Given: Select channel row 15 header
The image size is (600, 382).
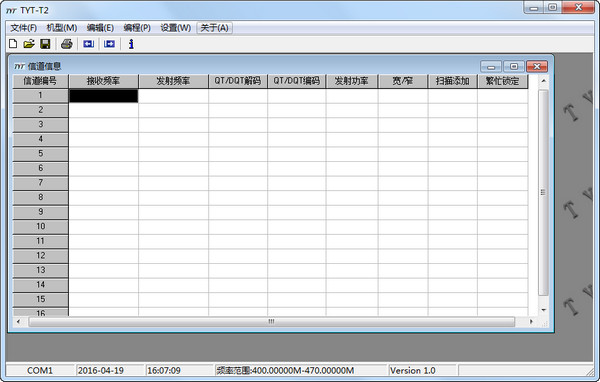Looking at the screenshot, I should click(40, 299).
